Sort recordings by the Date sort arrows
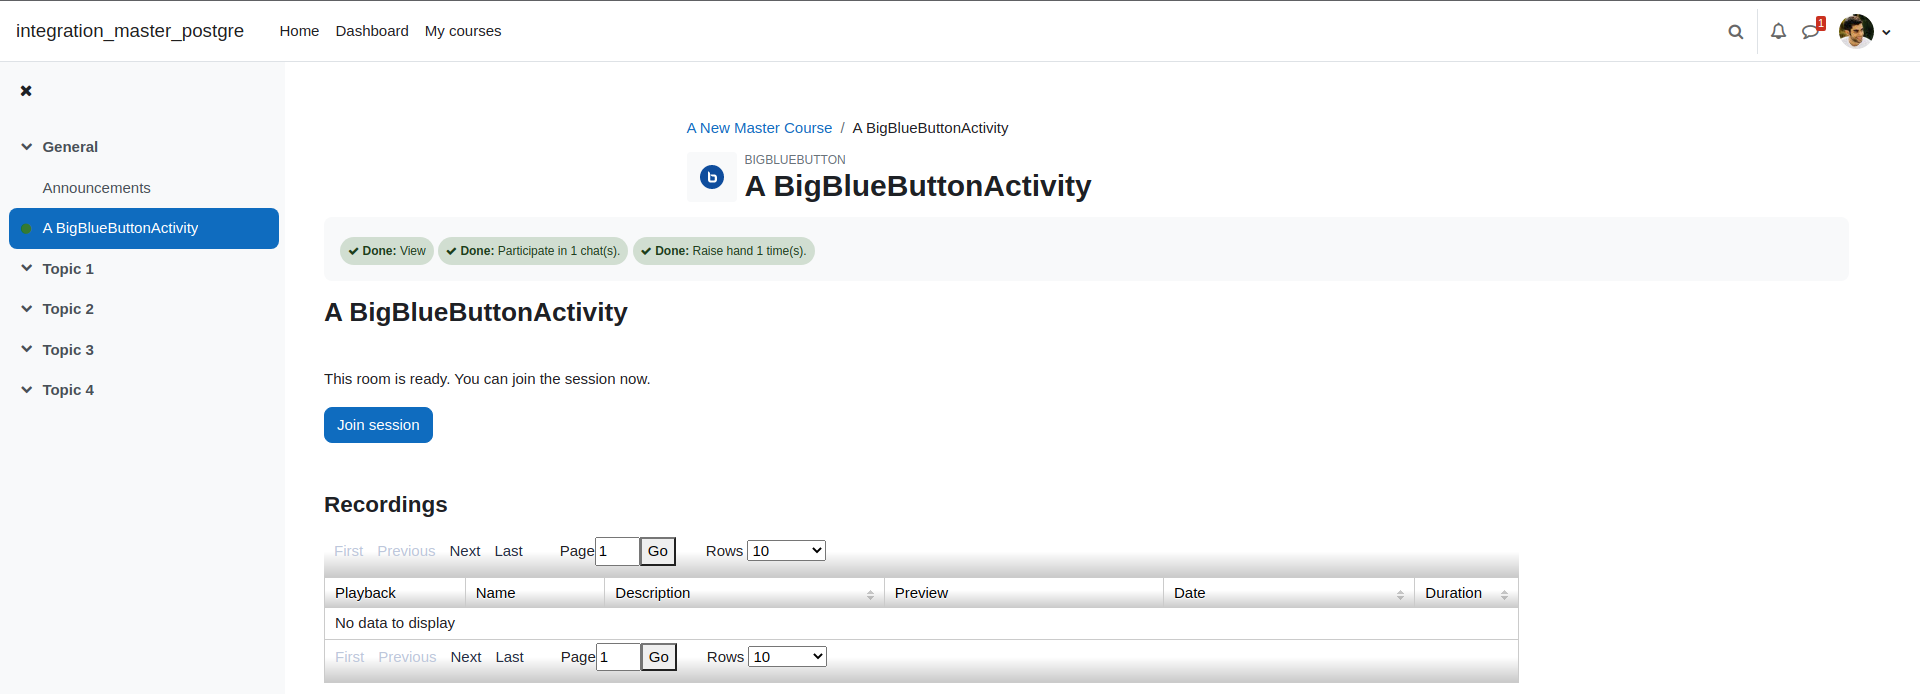1920x694 pixels. (x=1400, y=595)
